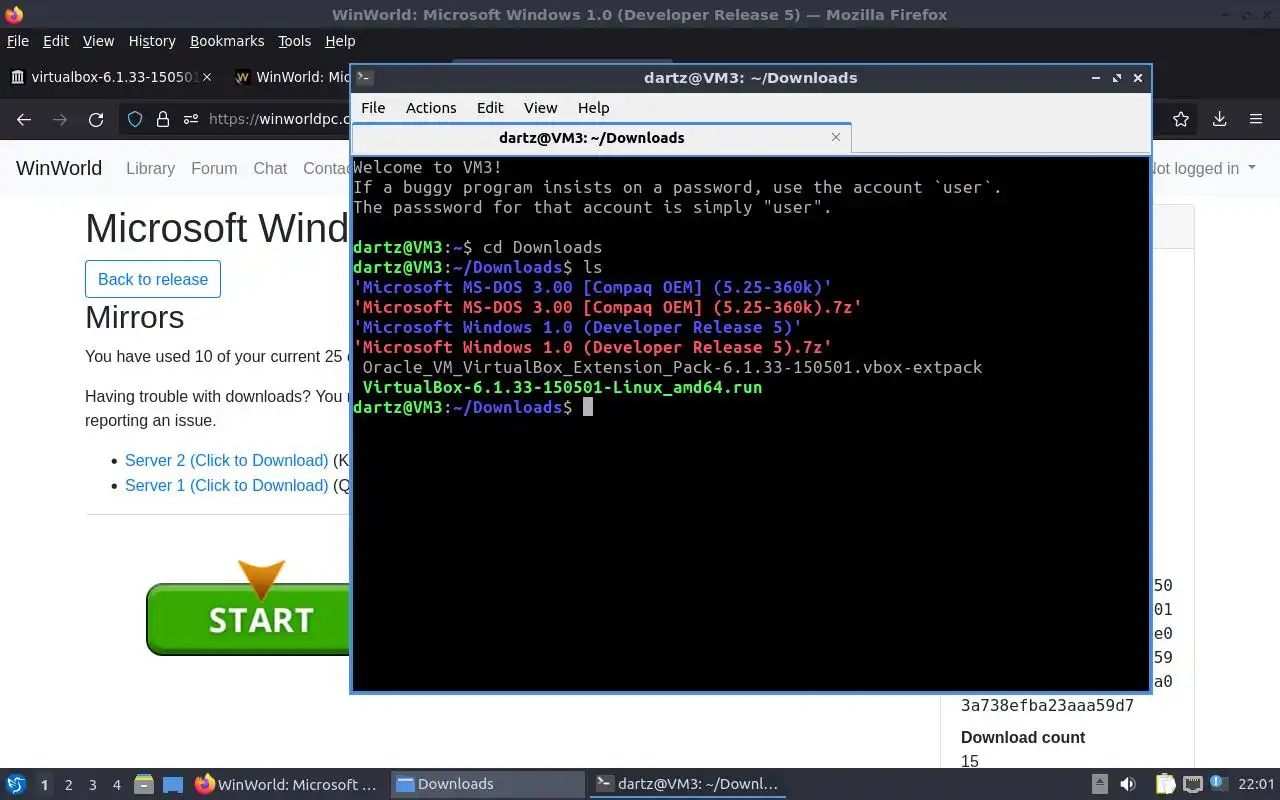This screenshot has width=1280, height=800.
Task: Open the clipboard manager tray icon
Action: tap(1166, 784)
